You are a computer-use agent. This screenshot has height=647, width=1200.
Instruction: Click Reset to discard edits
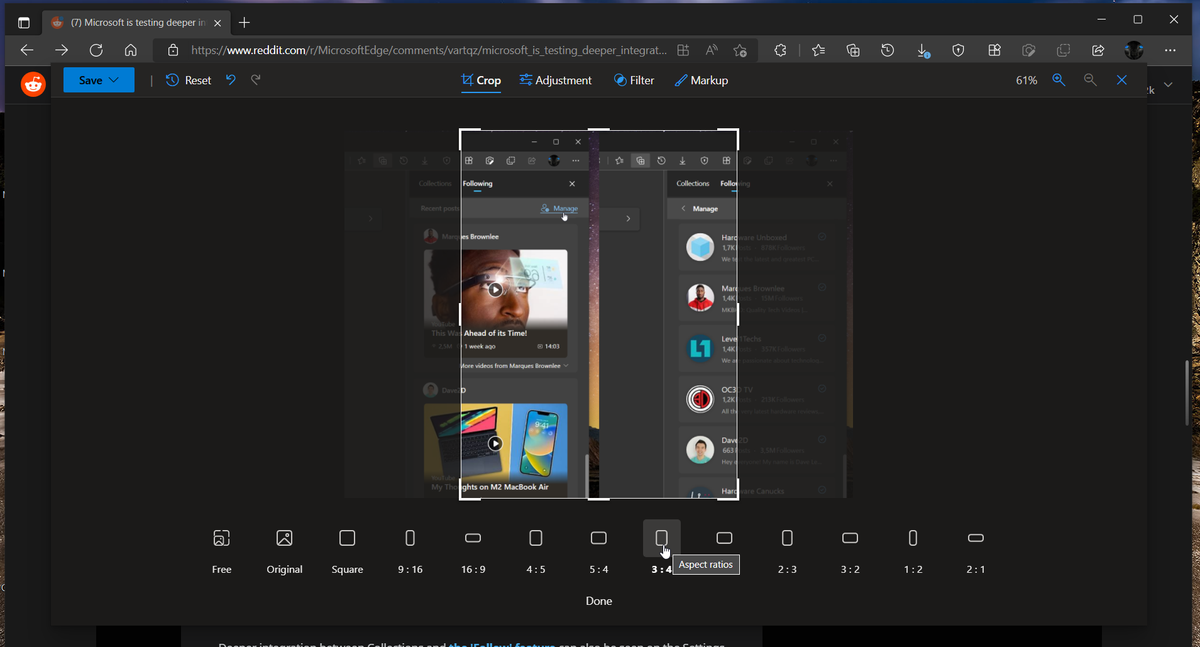click(187, 80)
